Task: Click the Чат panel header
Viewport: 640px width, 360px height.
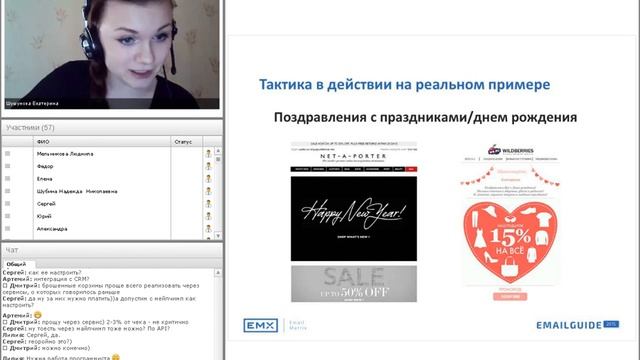Action: click(x=112, y=250)
